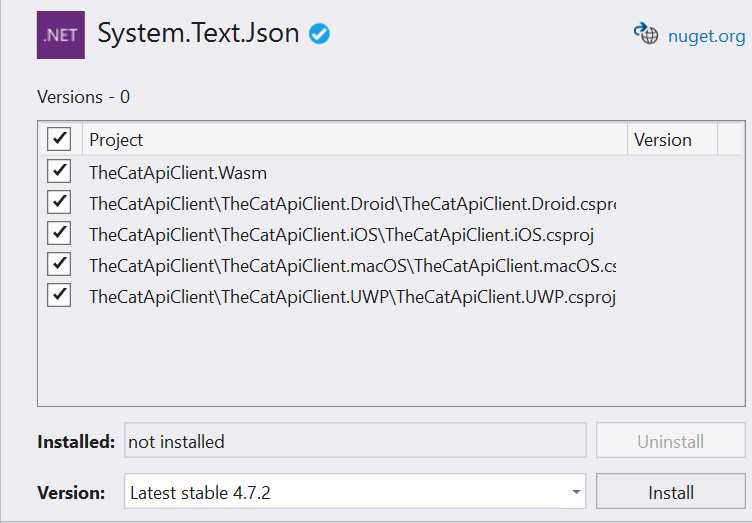Click the purple .NET package icon
This screenshot has height=523, width=752.
[x=60, y=35]
